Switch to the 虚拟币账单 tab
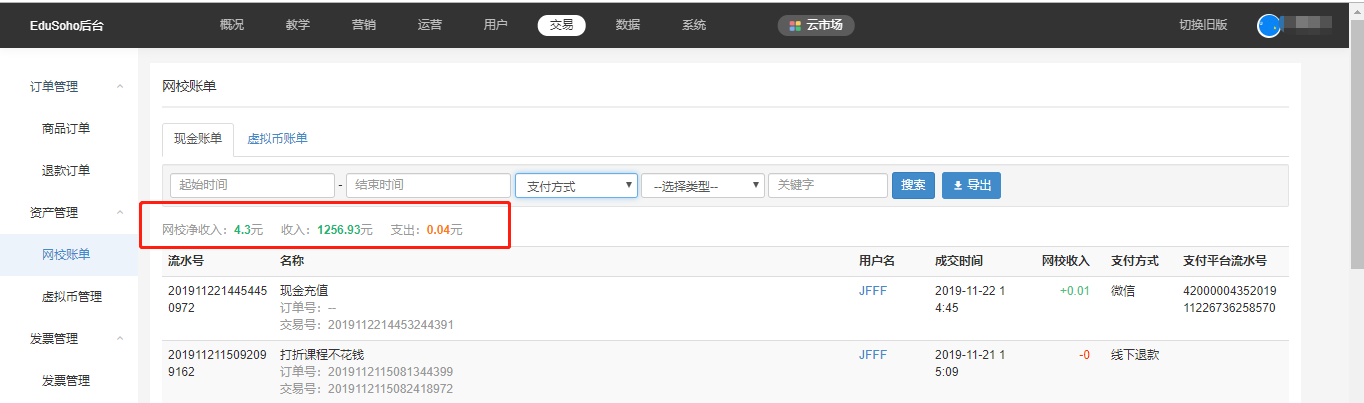 point(277,139)
